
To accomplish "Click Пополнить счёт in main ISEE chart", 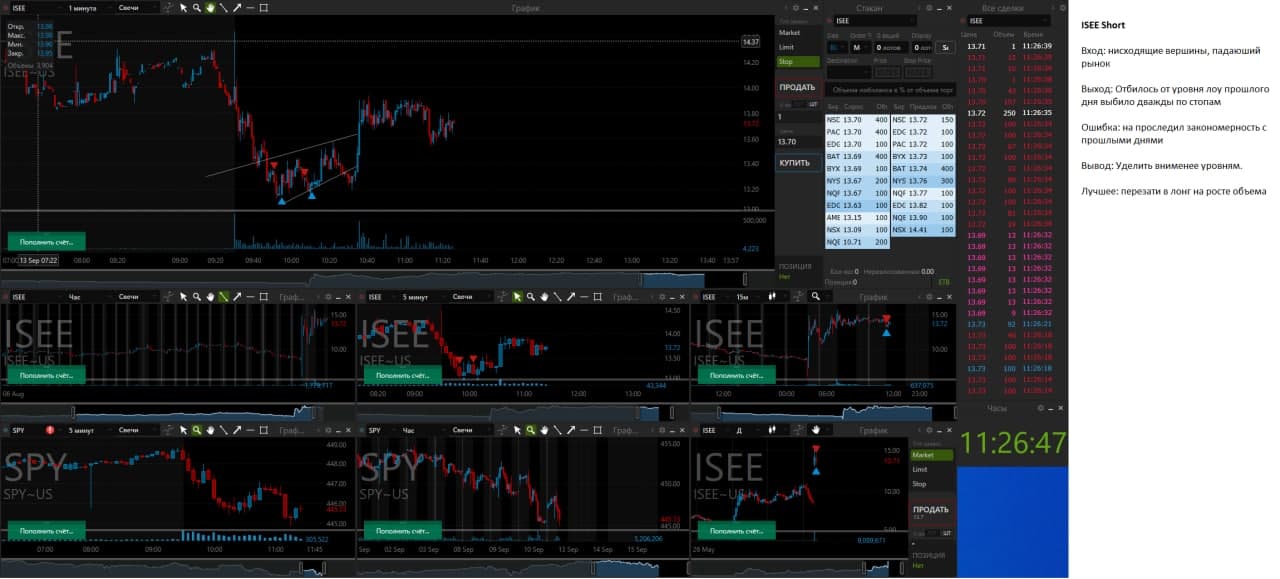I will pyautogui.click(x=46, y=241).
